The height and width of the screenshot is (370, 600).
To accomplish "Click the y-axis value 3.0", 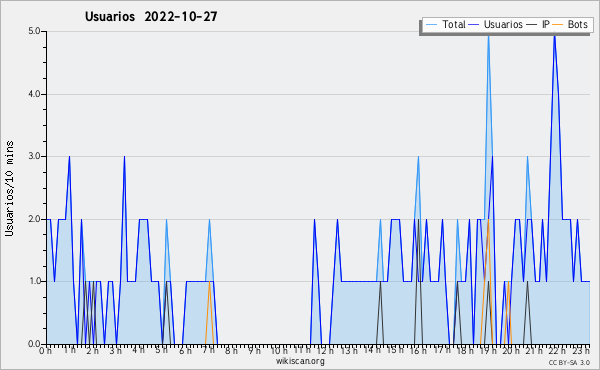I will click(x=34, y=156).
